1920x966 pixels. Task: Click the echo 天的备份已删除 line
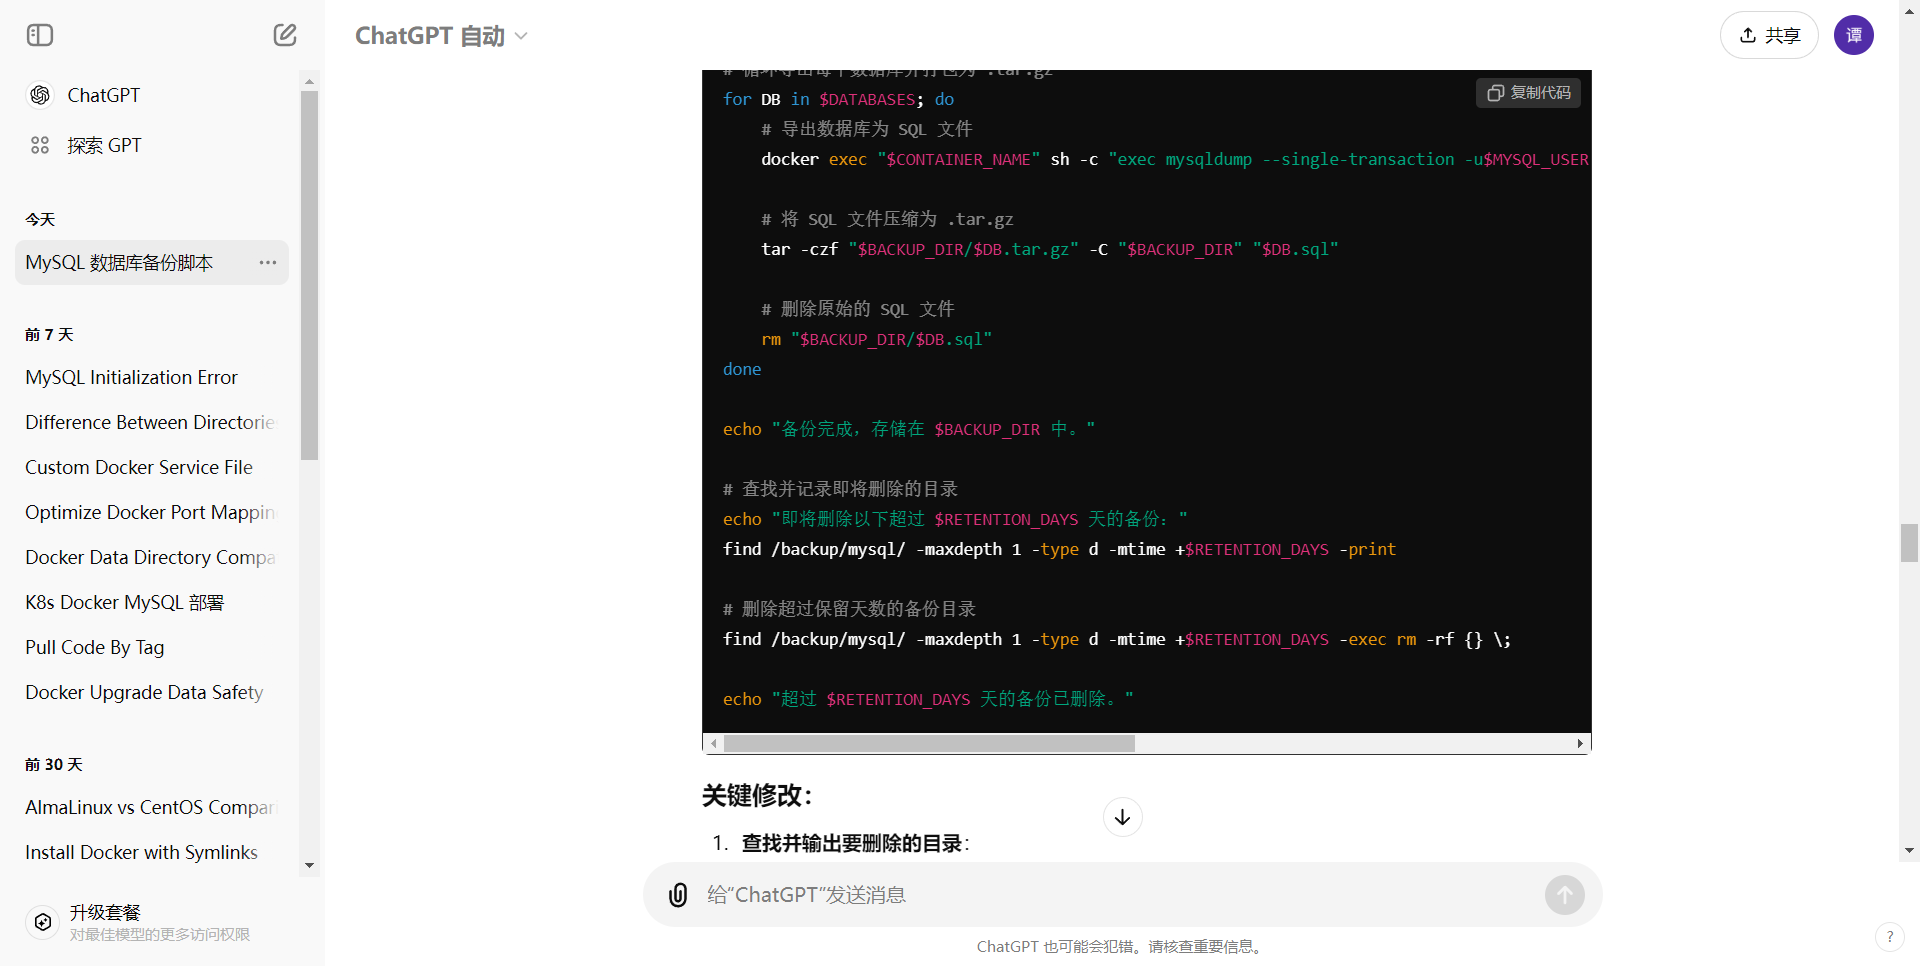pyautogui.click(x=928, y=699)
